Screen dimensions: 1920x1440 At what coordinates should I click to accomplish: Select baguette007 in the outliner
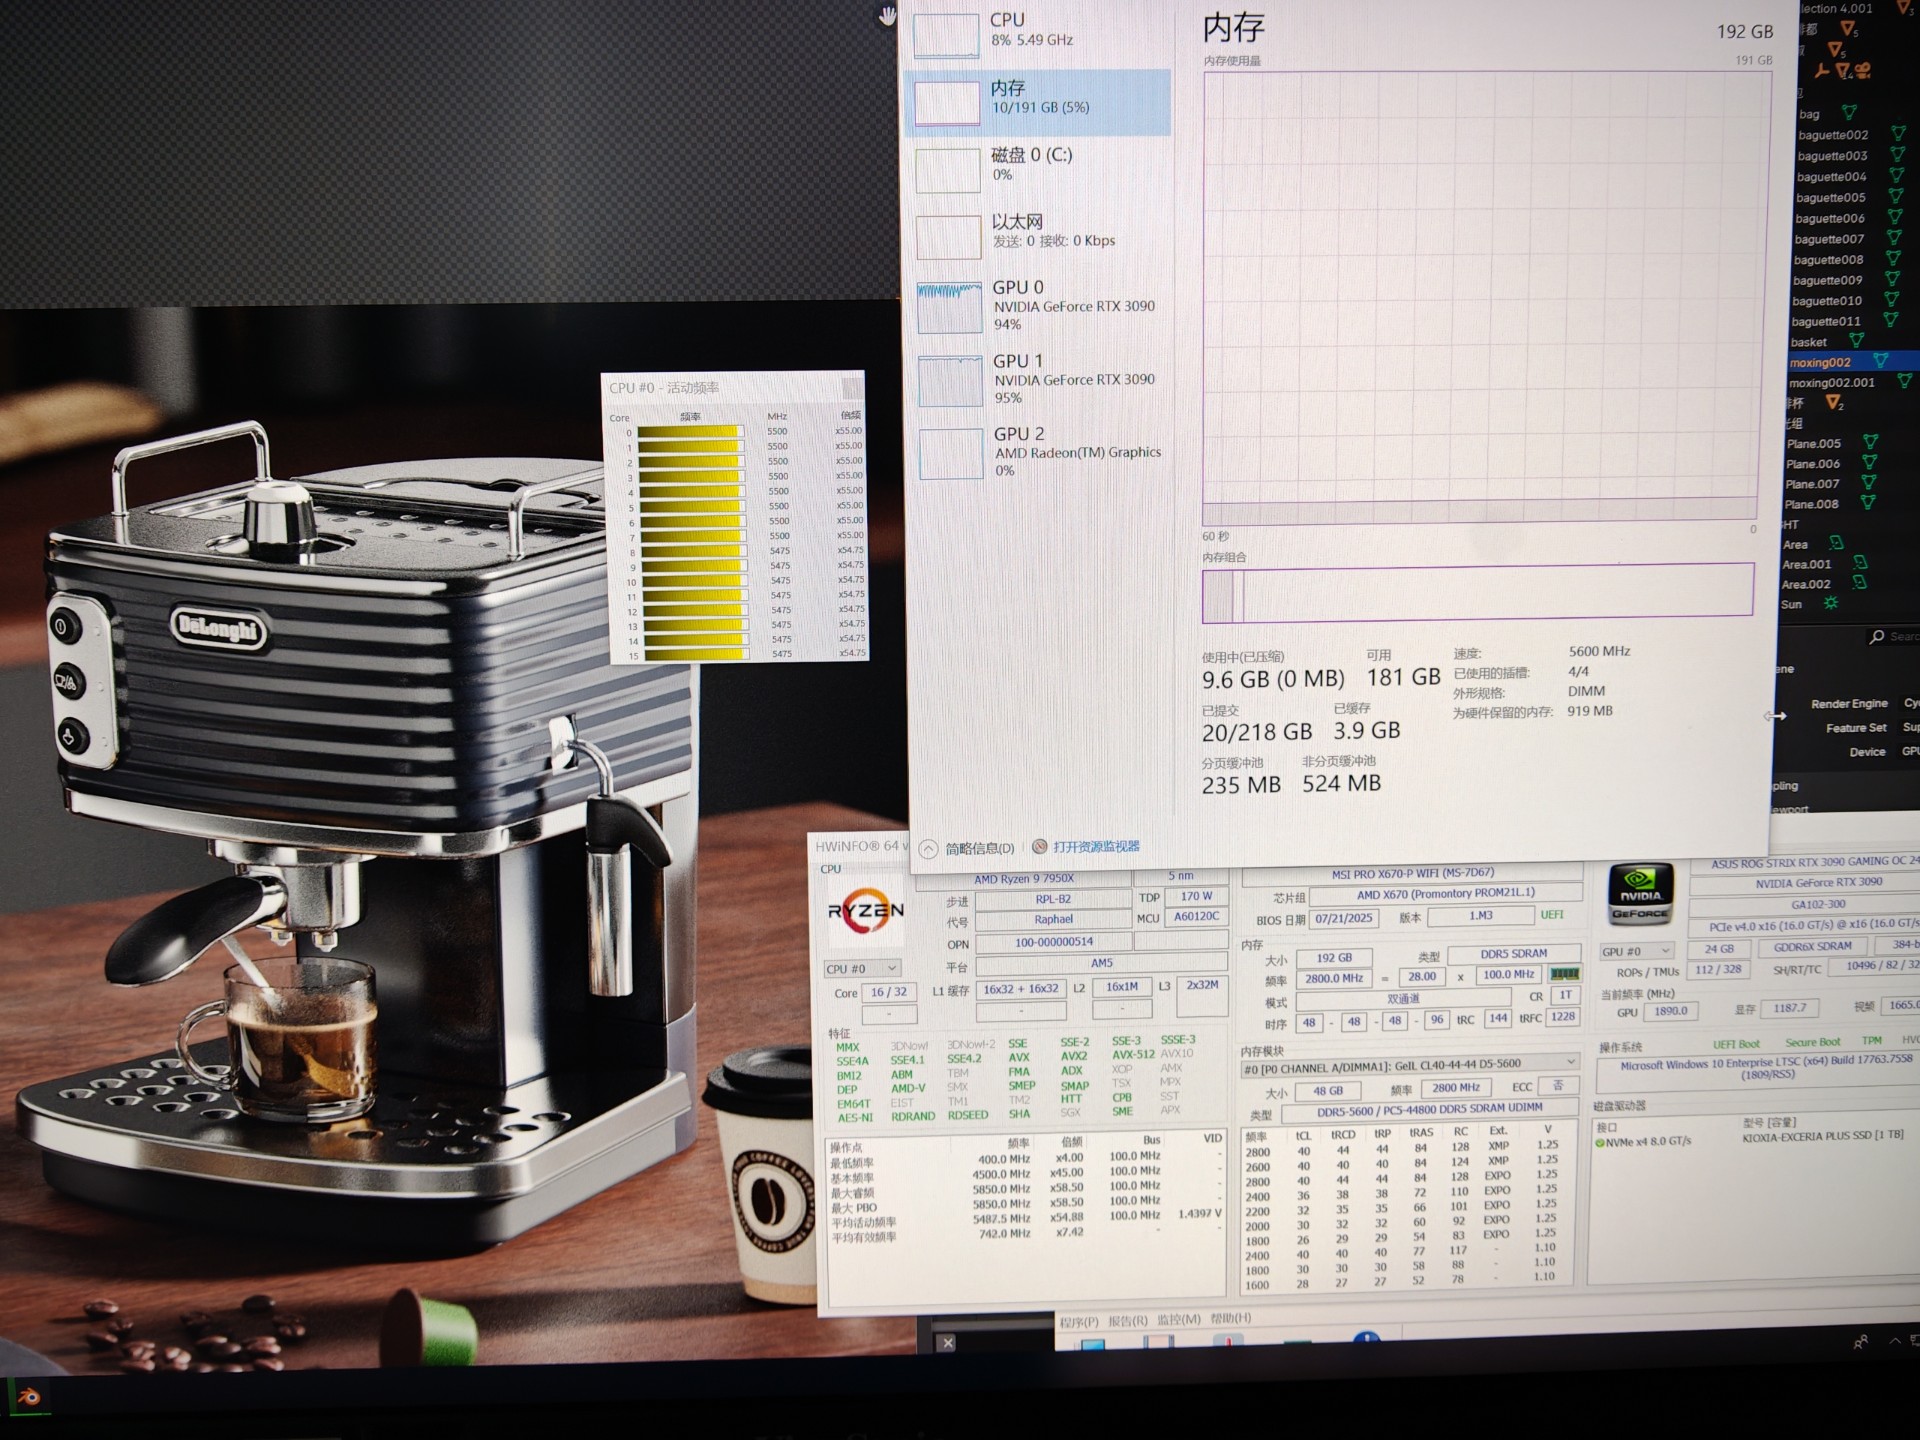[x=1829, y=238]
